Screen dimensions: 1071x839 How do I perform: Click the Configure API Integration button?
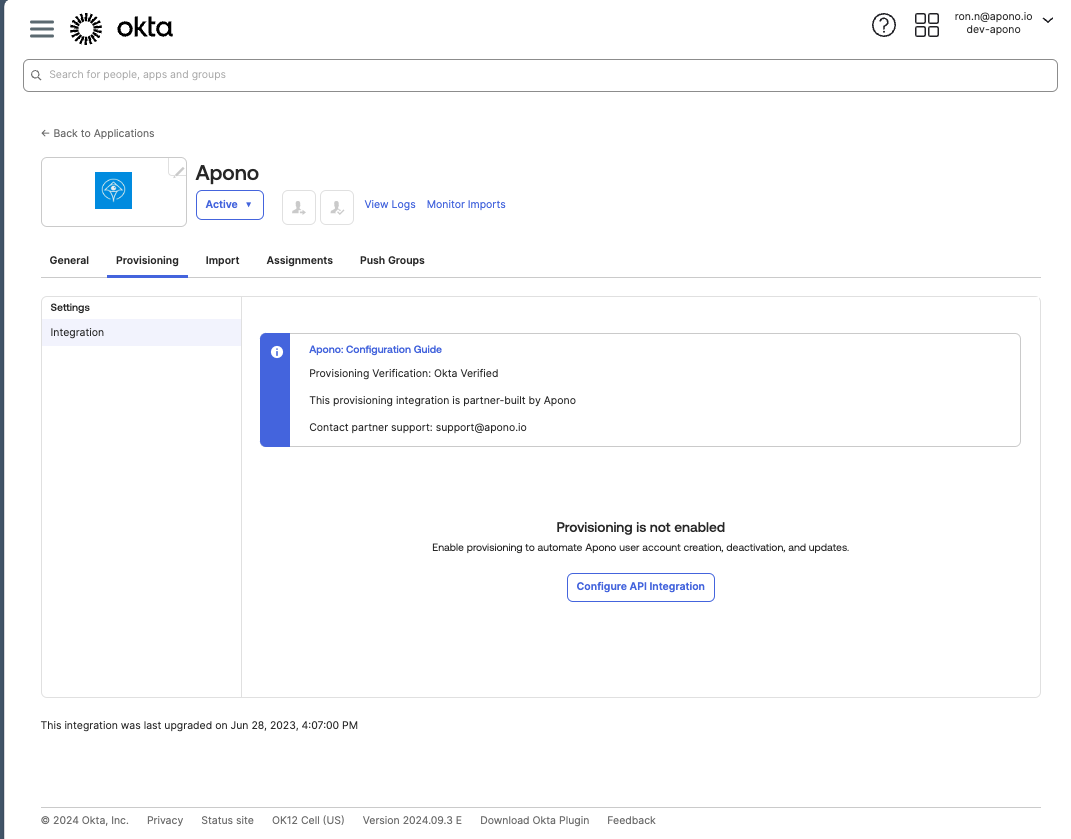point(640,587)
